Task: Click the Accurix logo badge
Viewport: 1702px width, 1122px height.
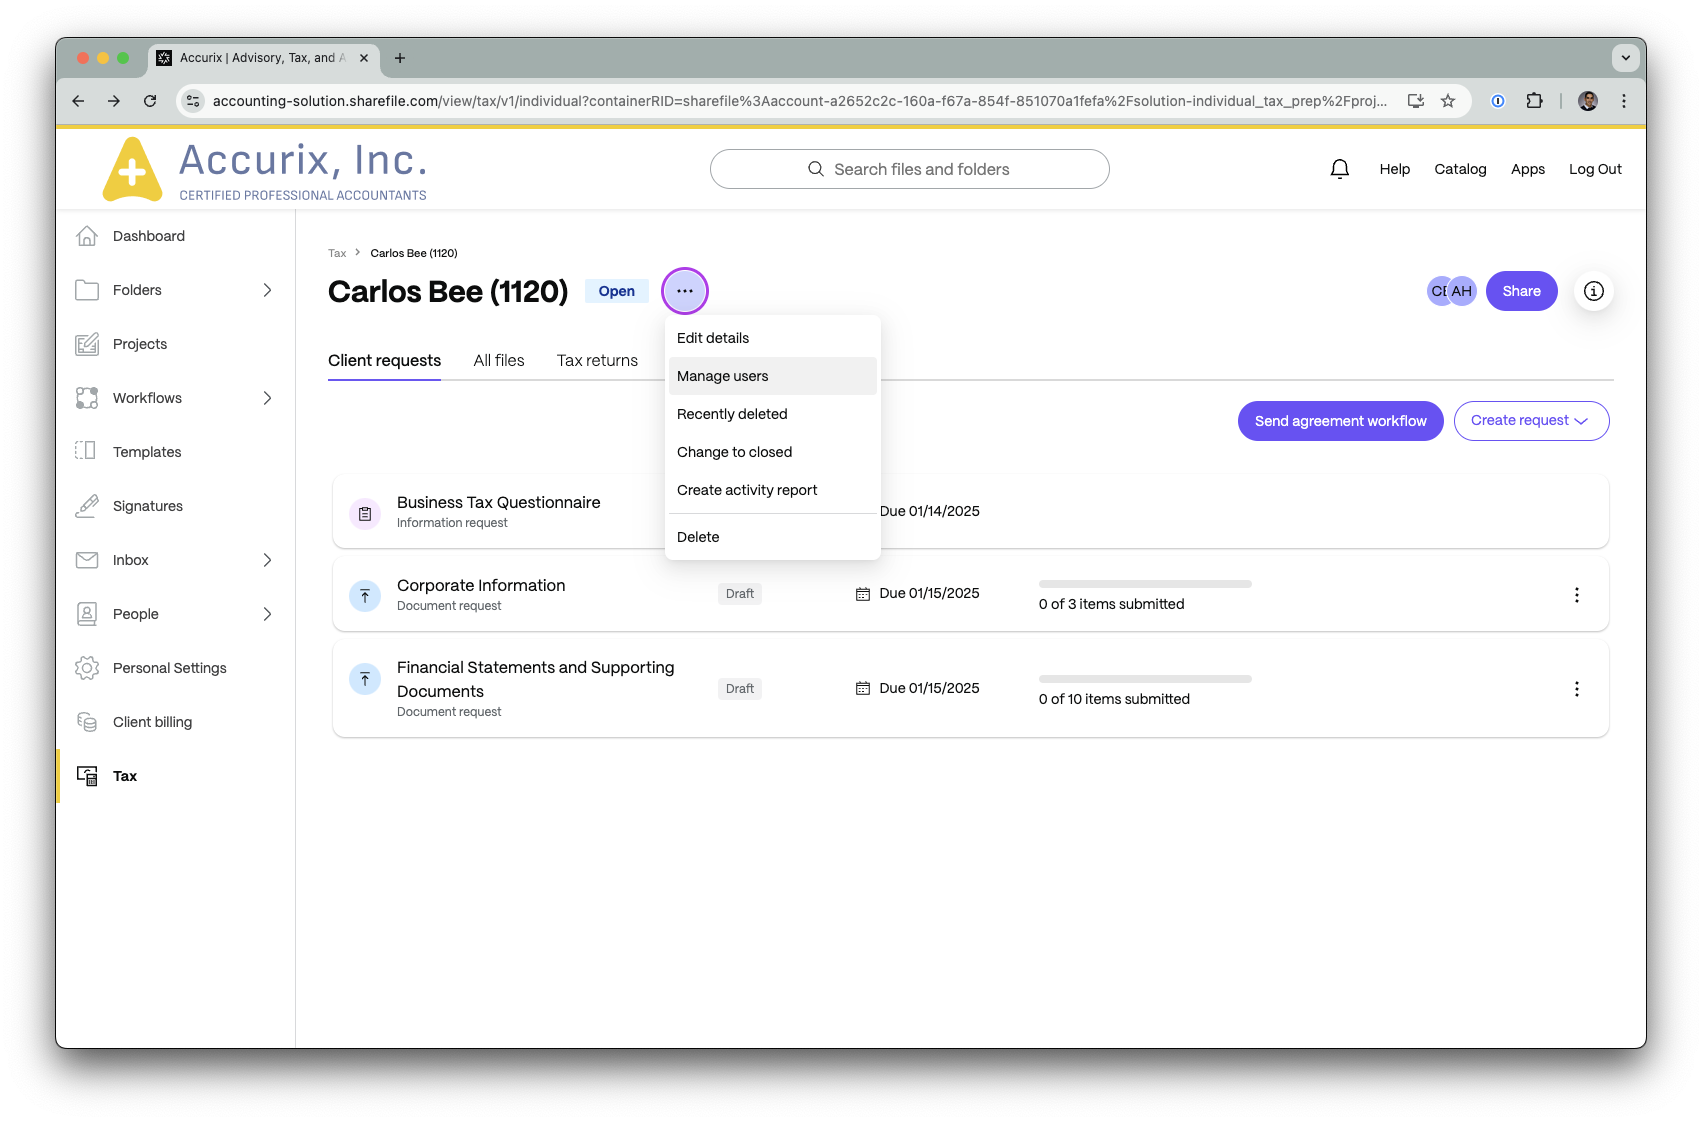Action: (132, 169)
